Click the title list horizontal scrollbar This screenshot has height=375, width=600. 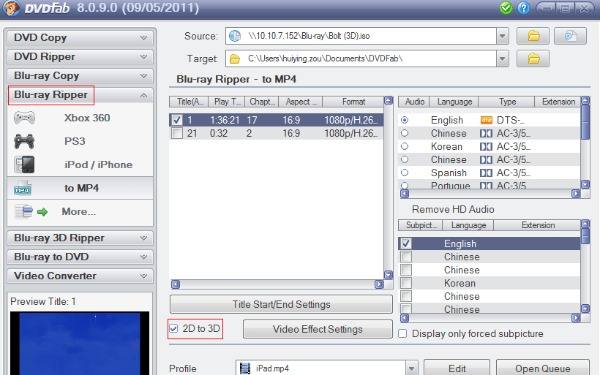coord(277,284)
